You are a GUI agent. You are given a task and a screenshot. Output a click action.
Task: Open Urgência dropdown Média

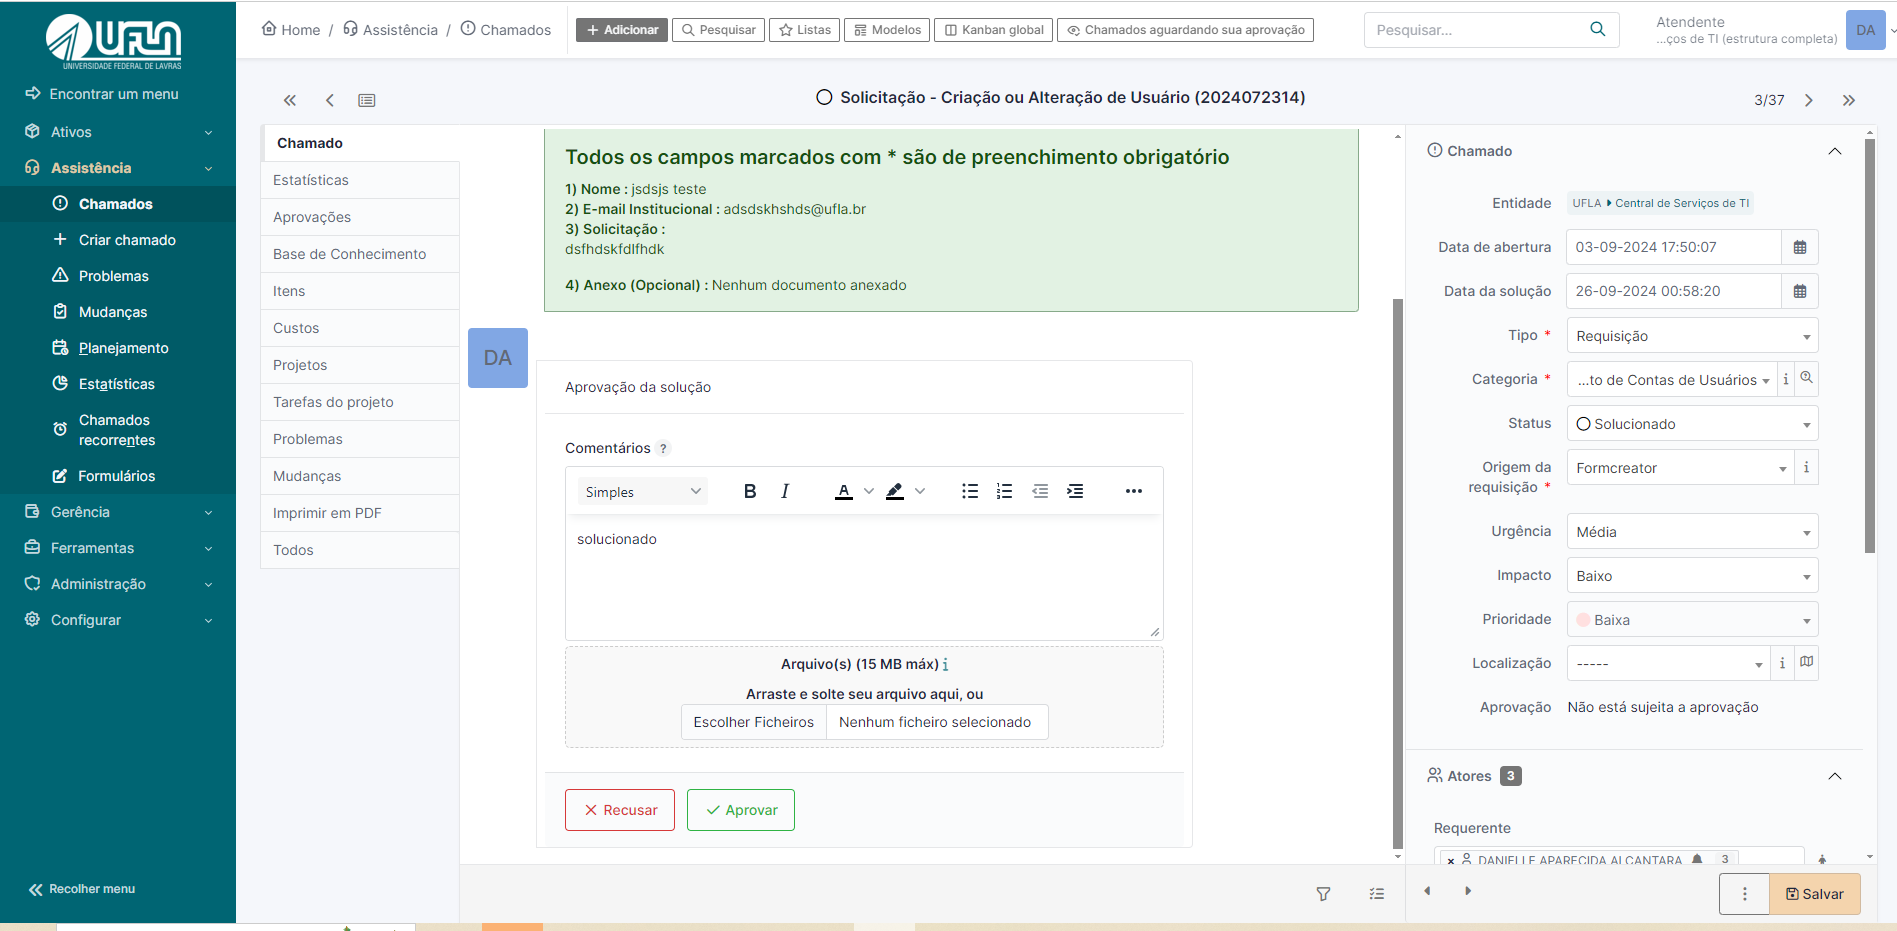click(1692, 532)
